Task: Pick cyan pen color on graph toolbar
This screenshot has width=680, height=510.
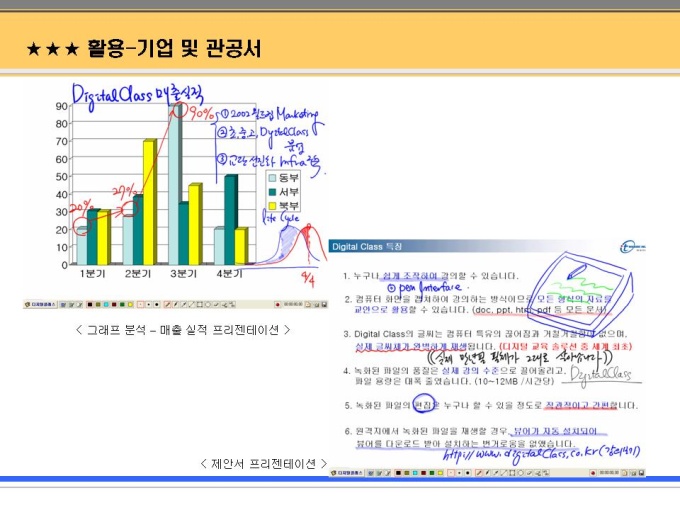Action: [106, 304]
